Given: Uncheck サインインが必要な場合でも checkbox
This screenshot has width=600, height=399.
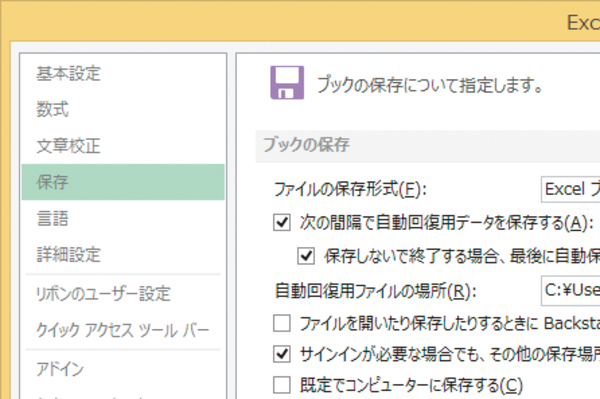Looking at the screenshot, I should tap(282, 354).
